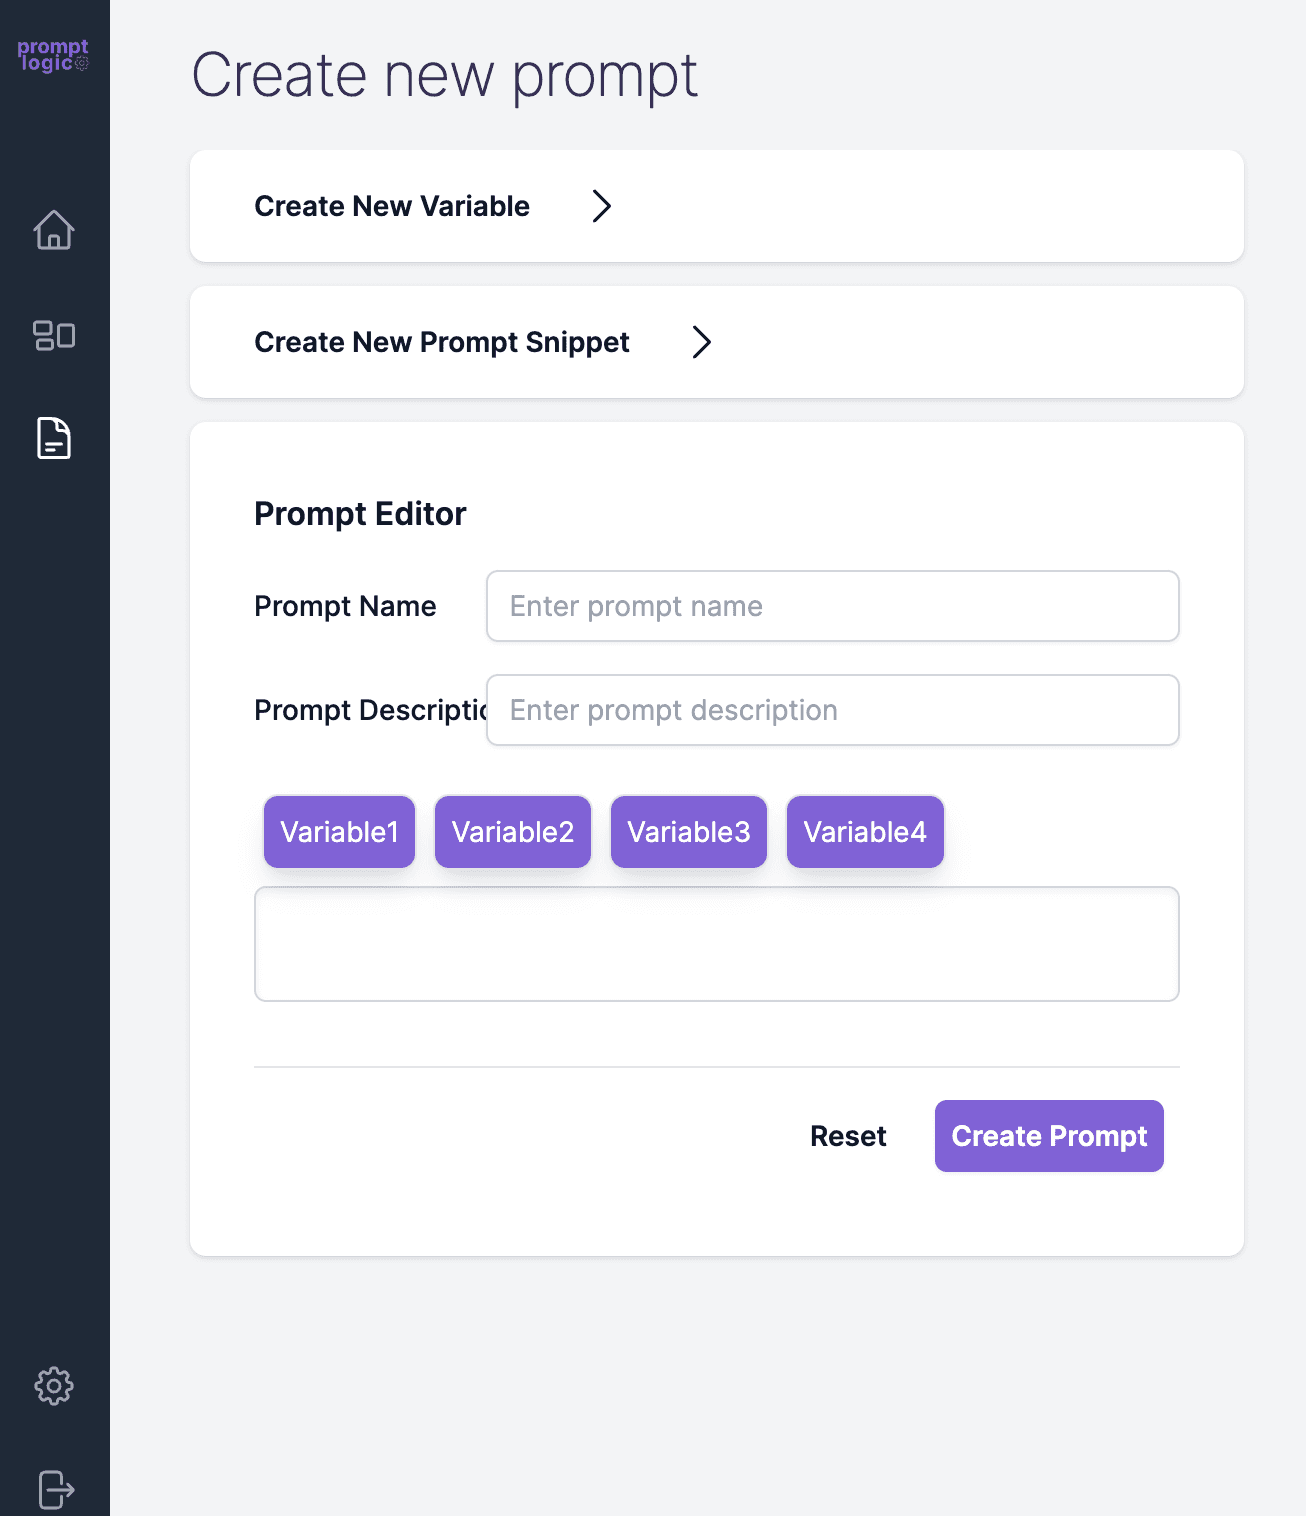Click the Create Prompt button
The image size is (1306, 1516).
(1049, 1136)
